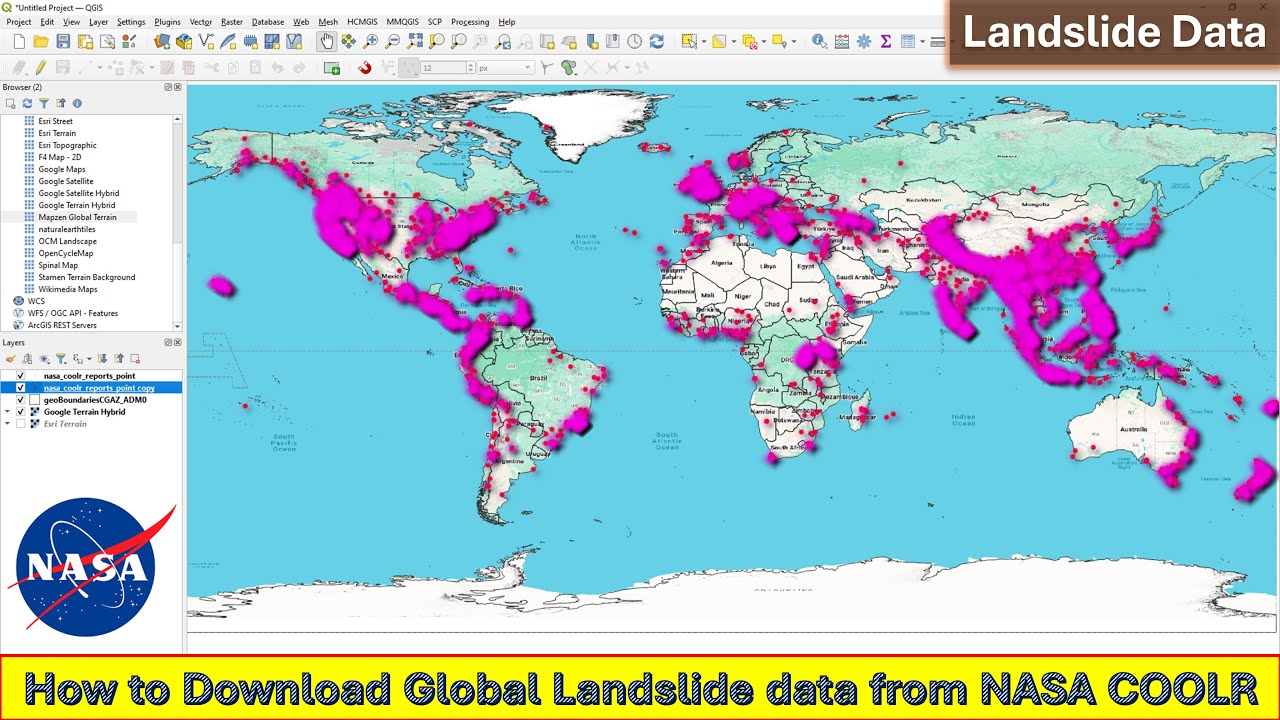
Task: Select the Identify Features tool
Action: 819,41
